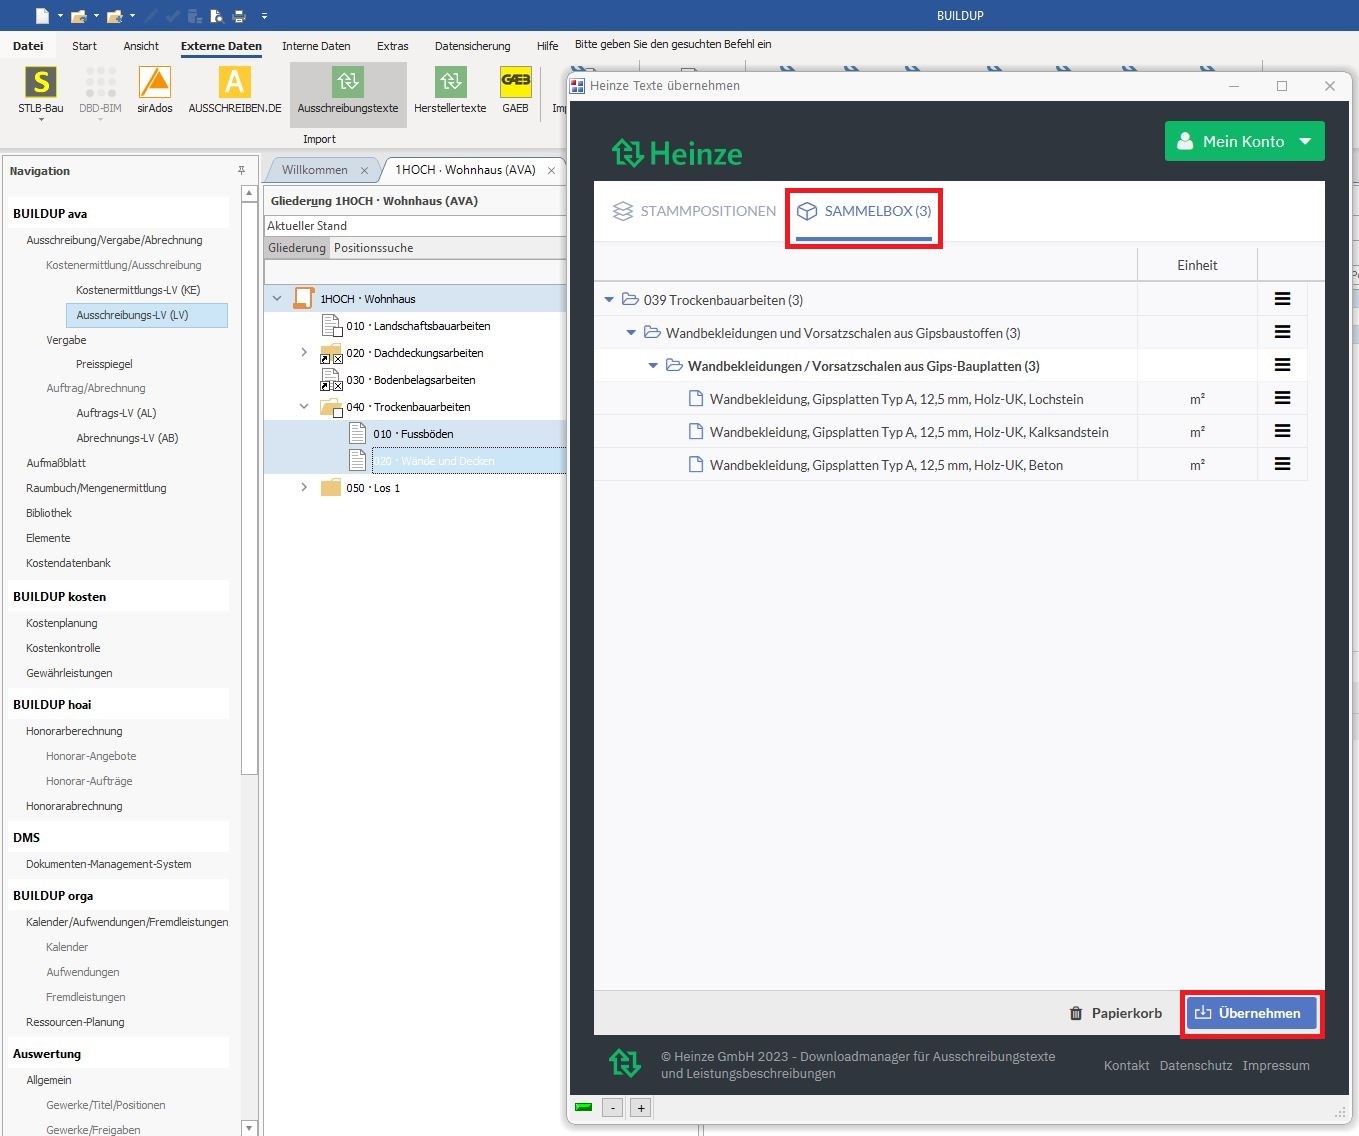Click the Heinze logo in dialog header
This screenshot has width=1359, height=1136.
pyautogui.click(x=677, y=153)
